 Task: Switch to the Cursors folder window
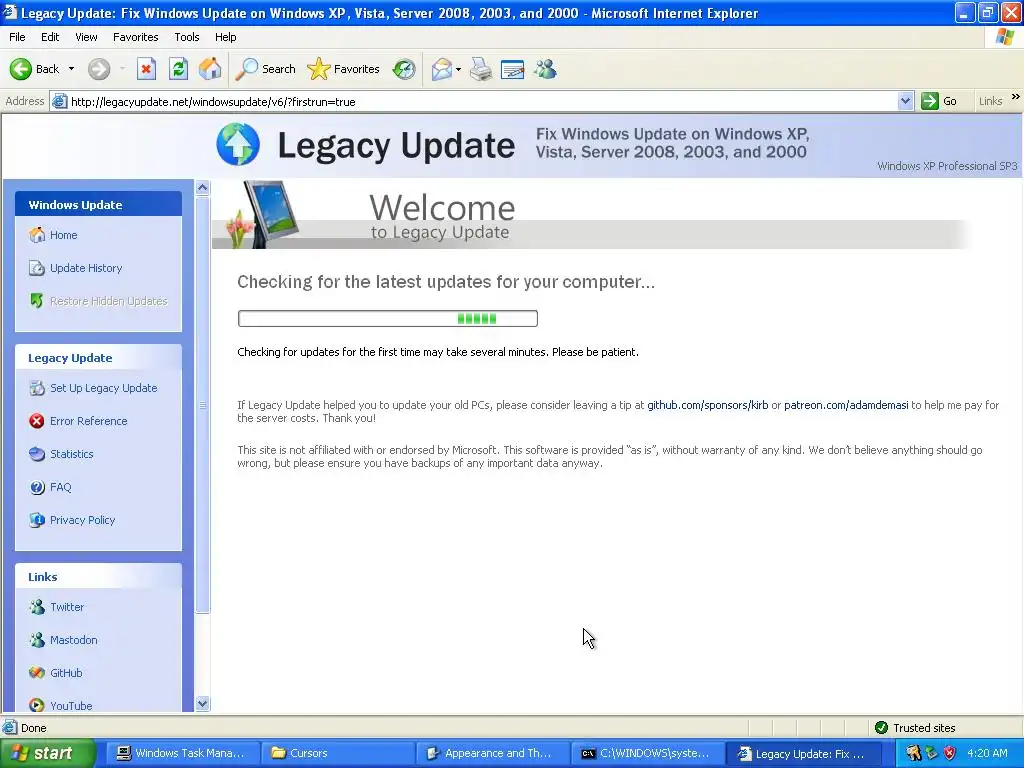337,753
